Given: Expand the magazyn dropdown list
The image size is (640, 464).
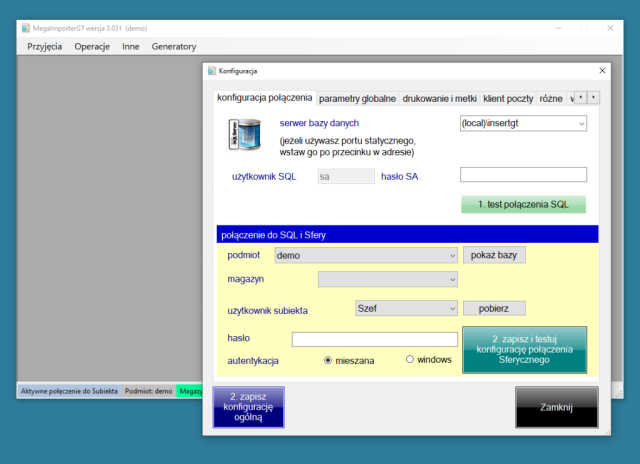Looking at the screenshot, I should click(388, 279).
